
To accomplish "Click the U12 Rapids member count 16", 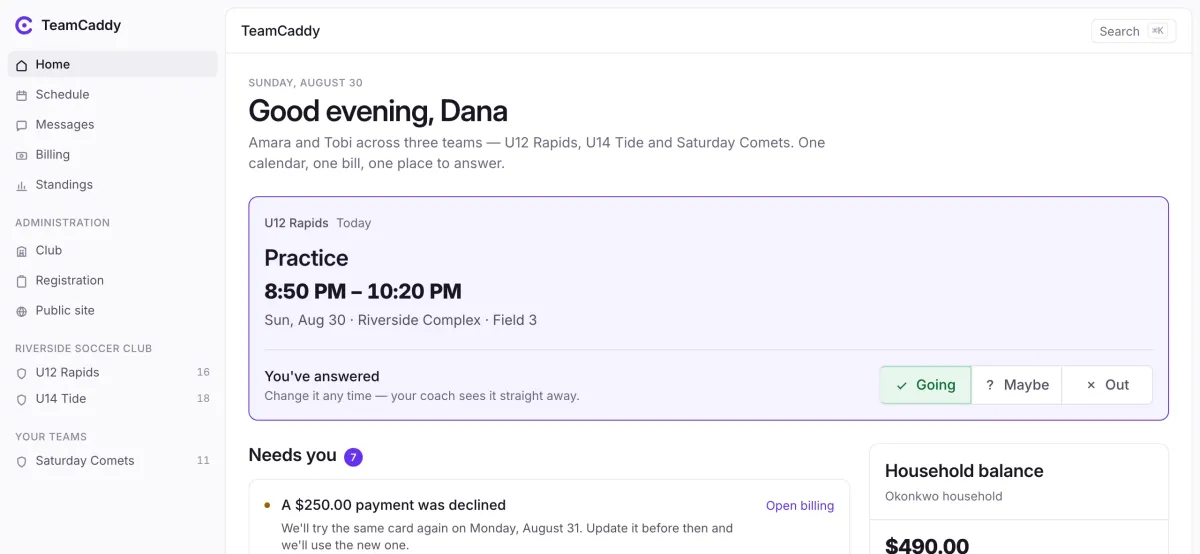I will tap(203, 372).
